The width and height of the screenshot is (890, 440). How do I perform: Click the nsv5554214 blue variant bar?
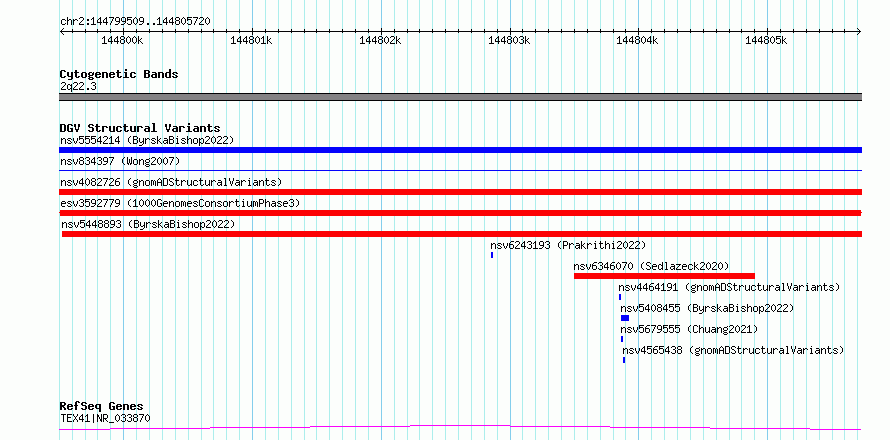coord(460,150)
